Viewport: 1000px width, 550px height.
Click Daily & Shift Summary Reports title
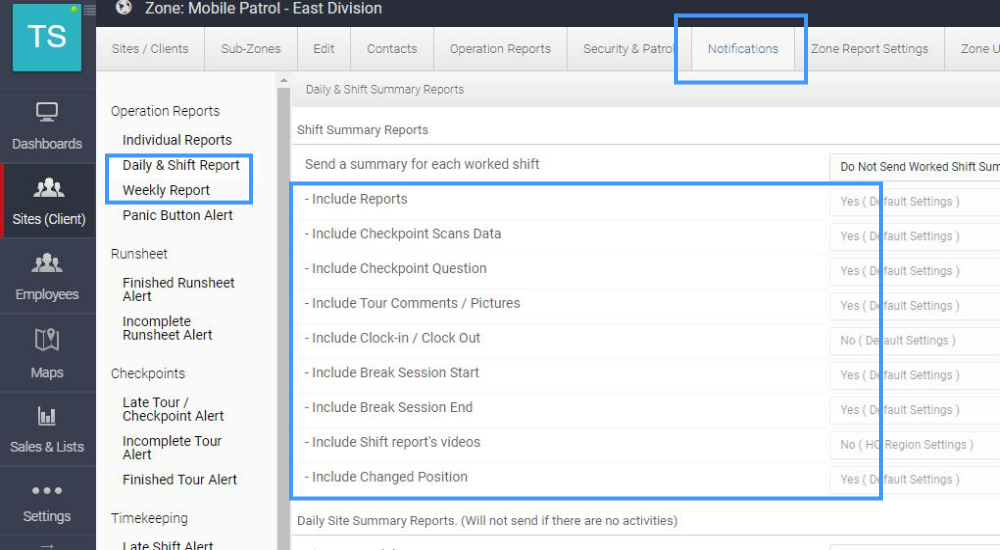385,89
